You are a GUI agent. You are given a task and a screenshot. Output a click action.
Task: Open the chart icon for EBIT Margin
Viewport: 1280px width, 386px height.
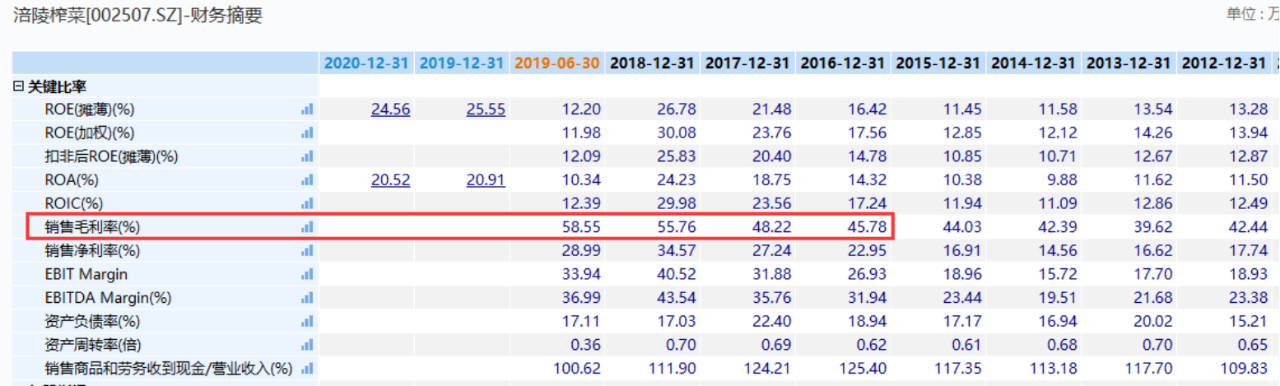307,274
